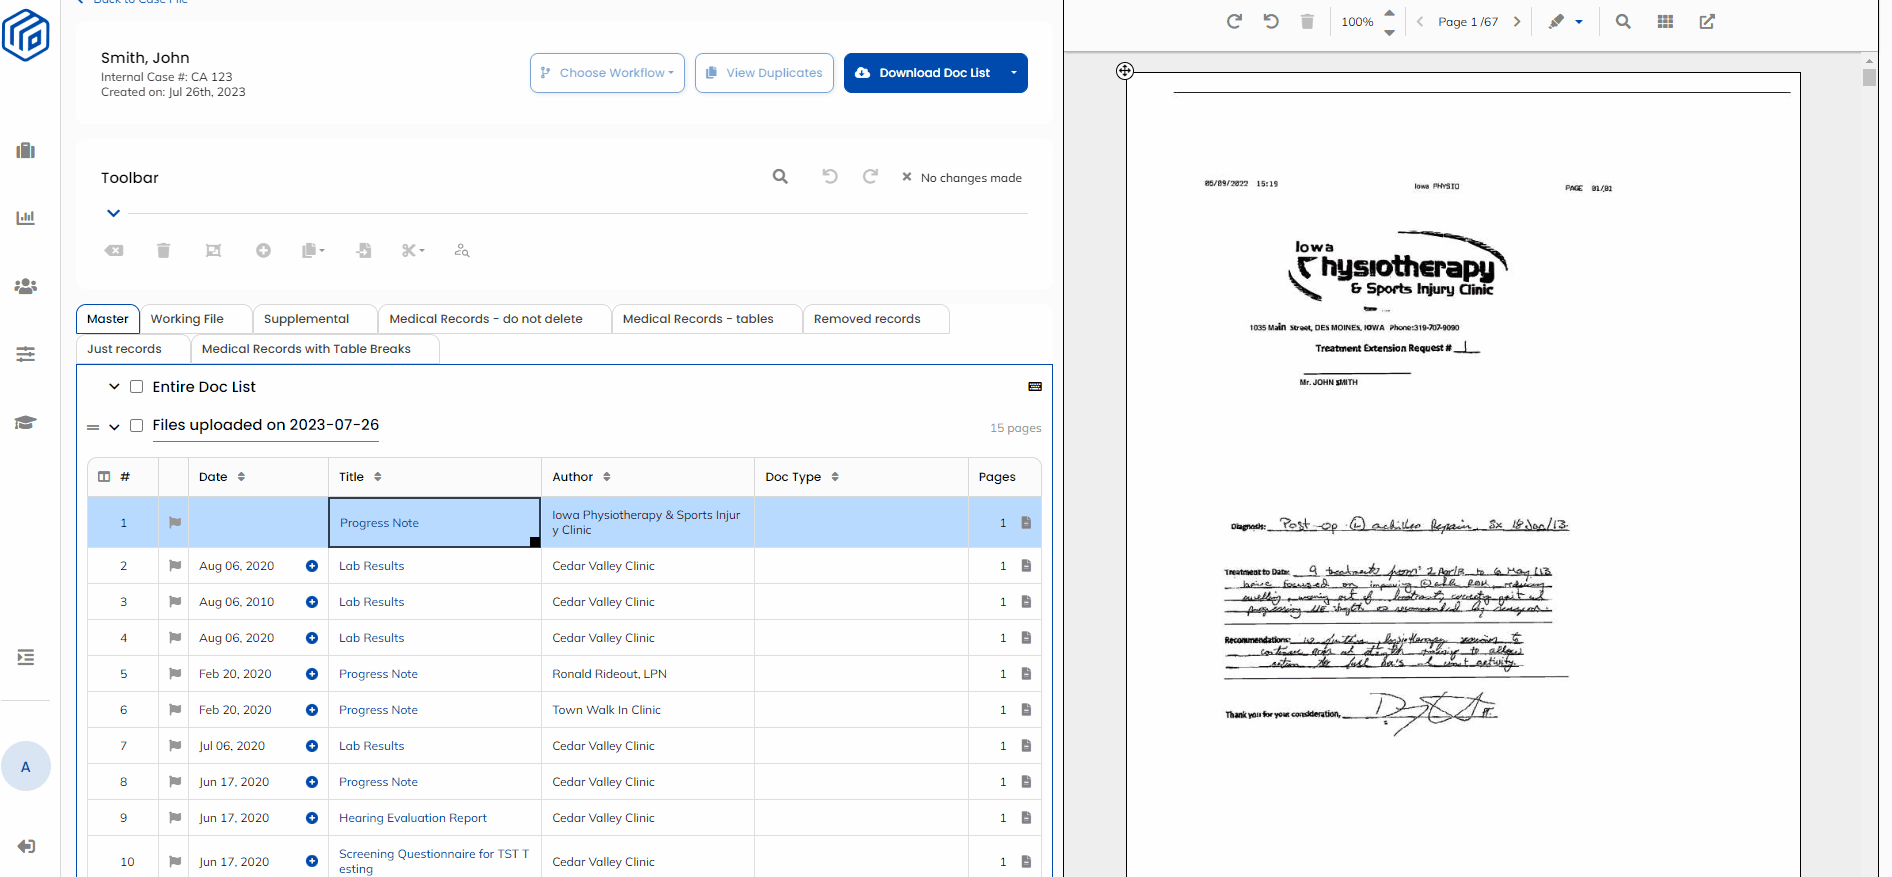Open the user avatar labeled A
Image resolution: width=1892 pixels, height=877 pixels.
pyautogui.click(x=26, y=767)
